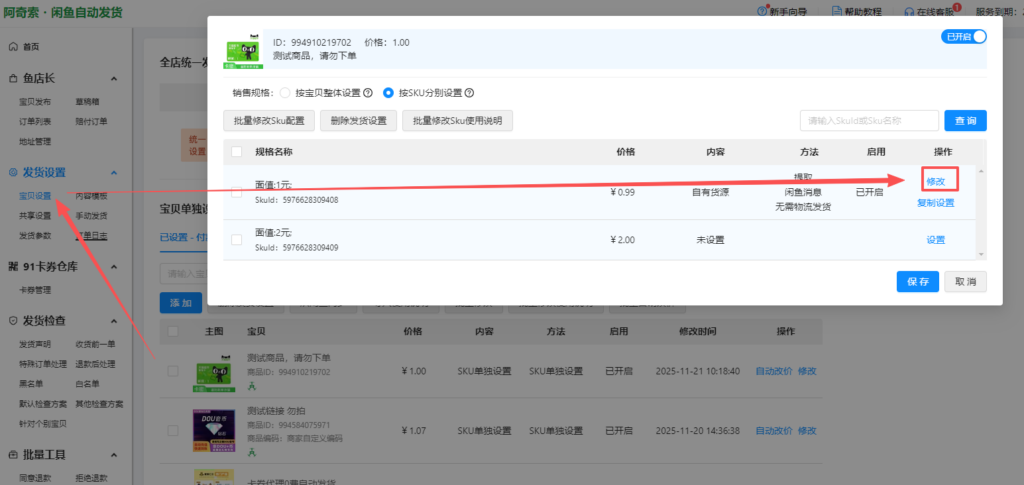The width and height of the screenshot is (1024, 485).
Task: Open 草稿箱 in the sidebar
Action: coord(88,102)
